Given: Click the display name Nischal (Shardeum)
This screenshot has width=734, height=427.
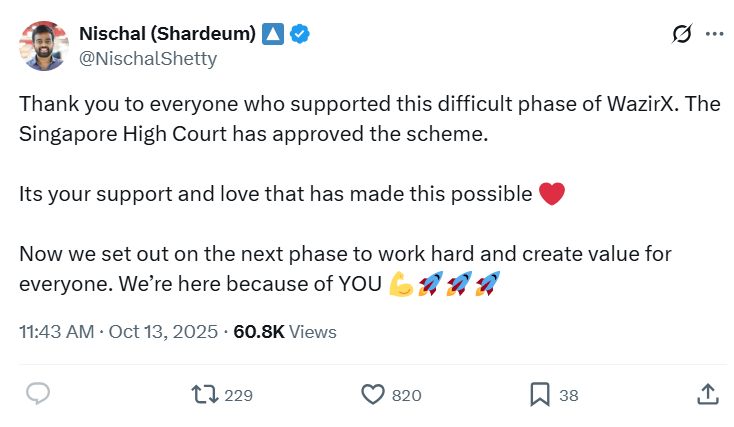Looking at the screenshot, I should (166, 33).
